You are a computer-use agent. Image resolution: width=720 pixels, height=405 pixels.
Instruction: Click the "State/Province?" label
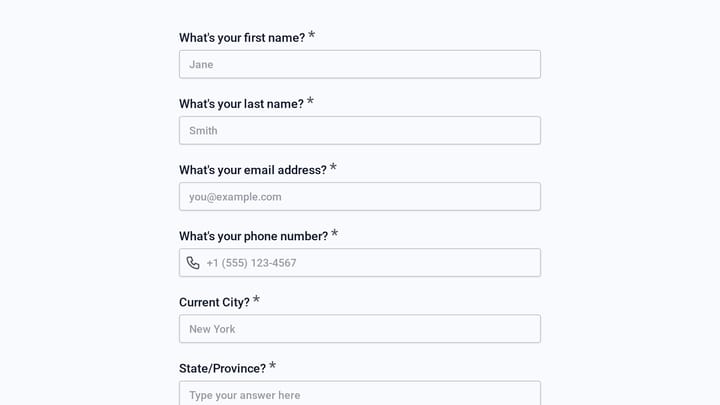(x=222, y=368)
